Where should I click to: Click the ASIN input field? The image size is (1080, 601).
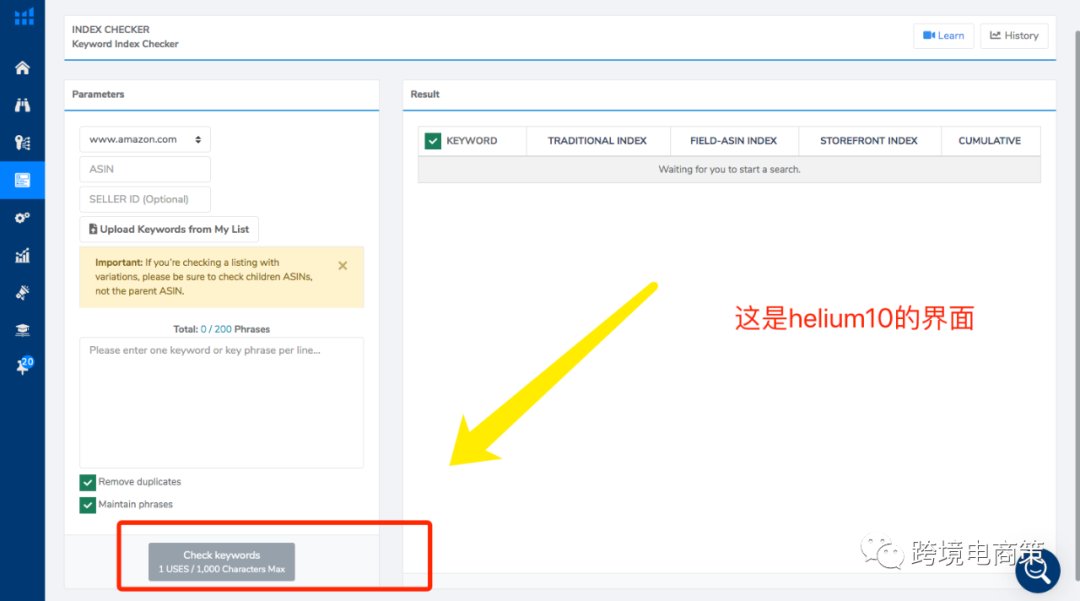tap(145, 169)
